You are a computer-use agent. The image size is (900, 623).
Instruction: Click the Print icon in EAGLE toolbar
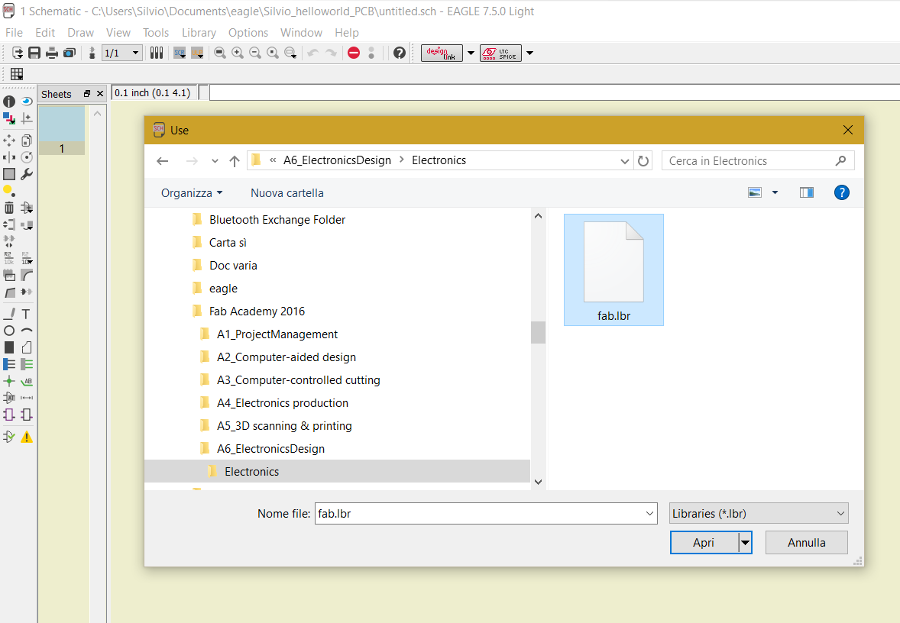click(52, 53)
